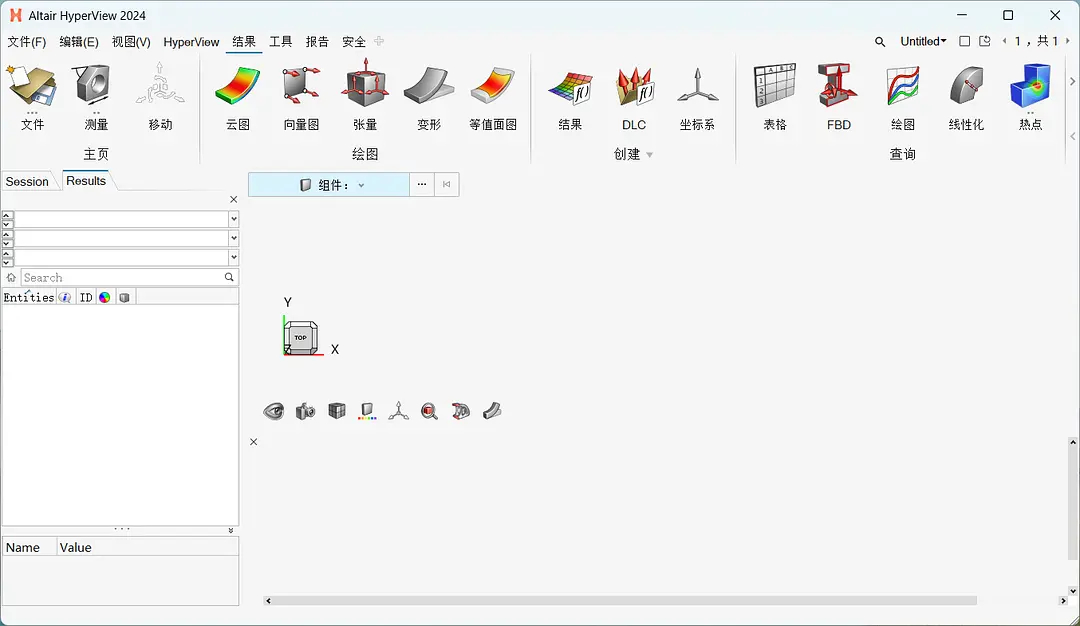Switch to the HyperView ribbon tab
This screenshot has height=626, width=1080.
coord(191,42)
